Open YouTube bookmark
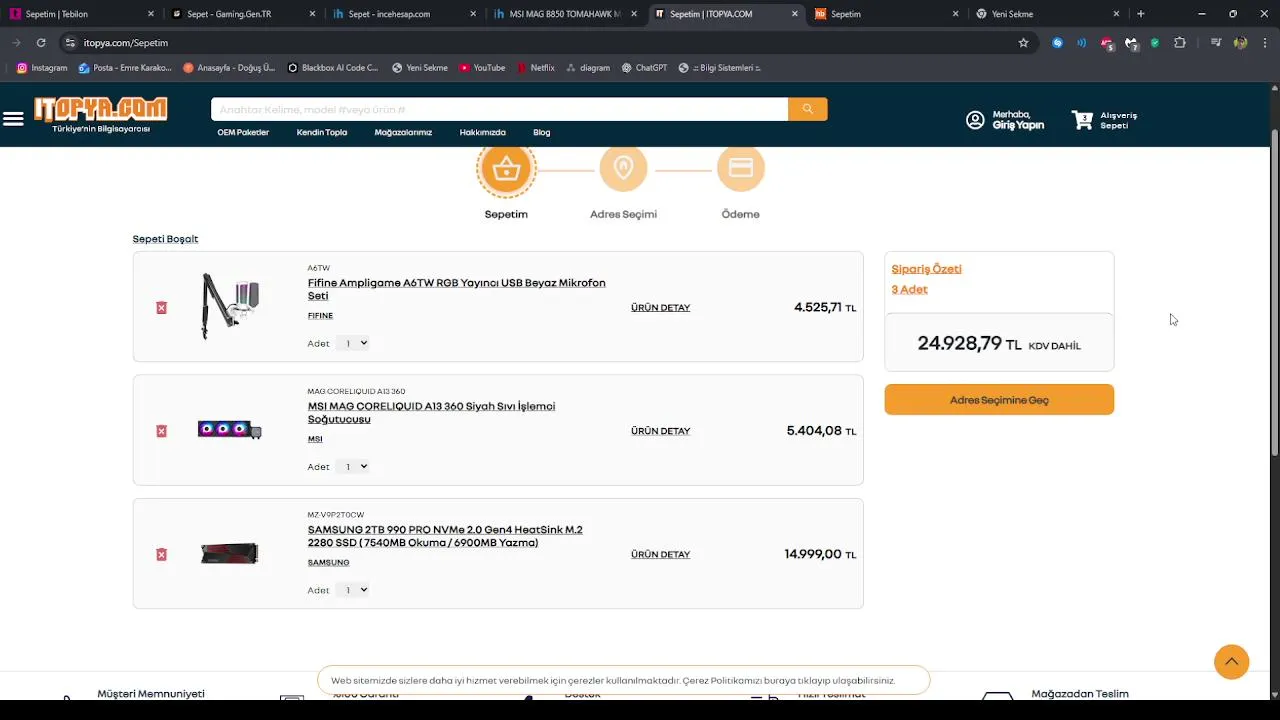Screen dimensions: 1280x720 pos(482,68)
